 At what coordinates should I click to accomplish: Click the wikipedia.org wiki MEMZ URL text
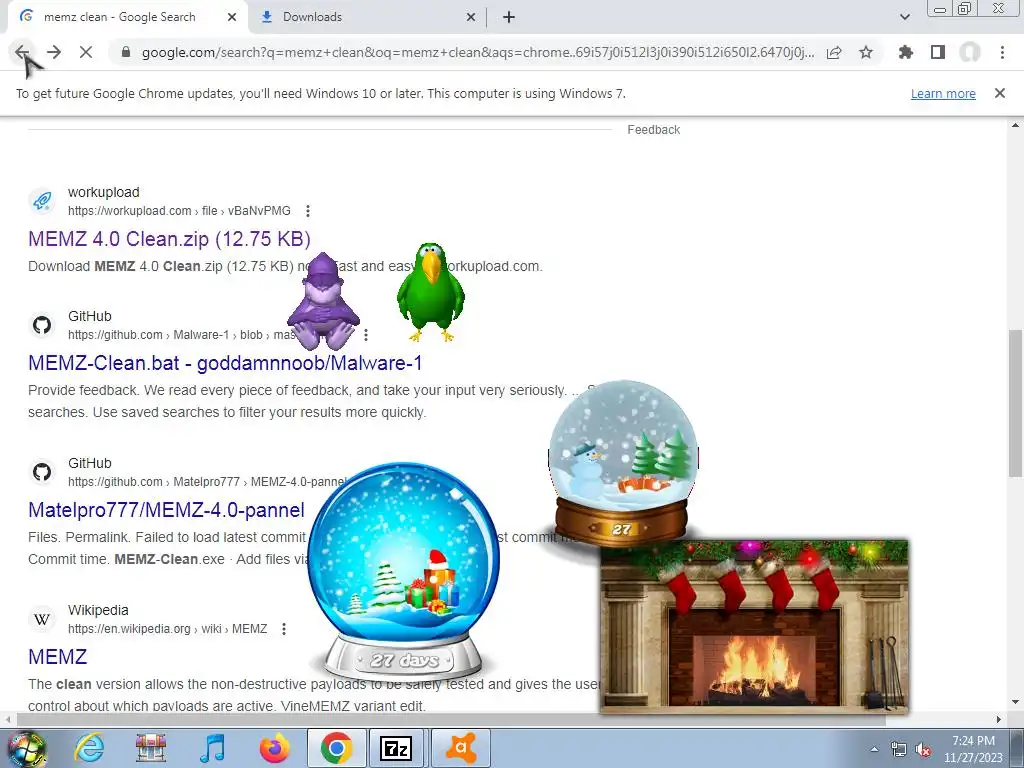[168, 629]
